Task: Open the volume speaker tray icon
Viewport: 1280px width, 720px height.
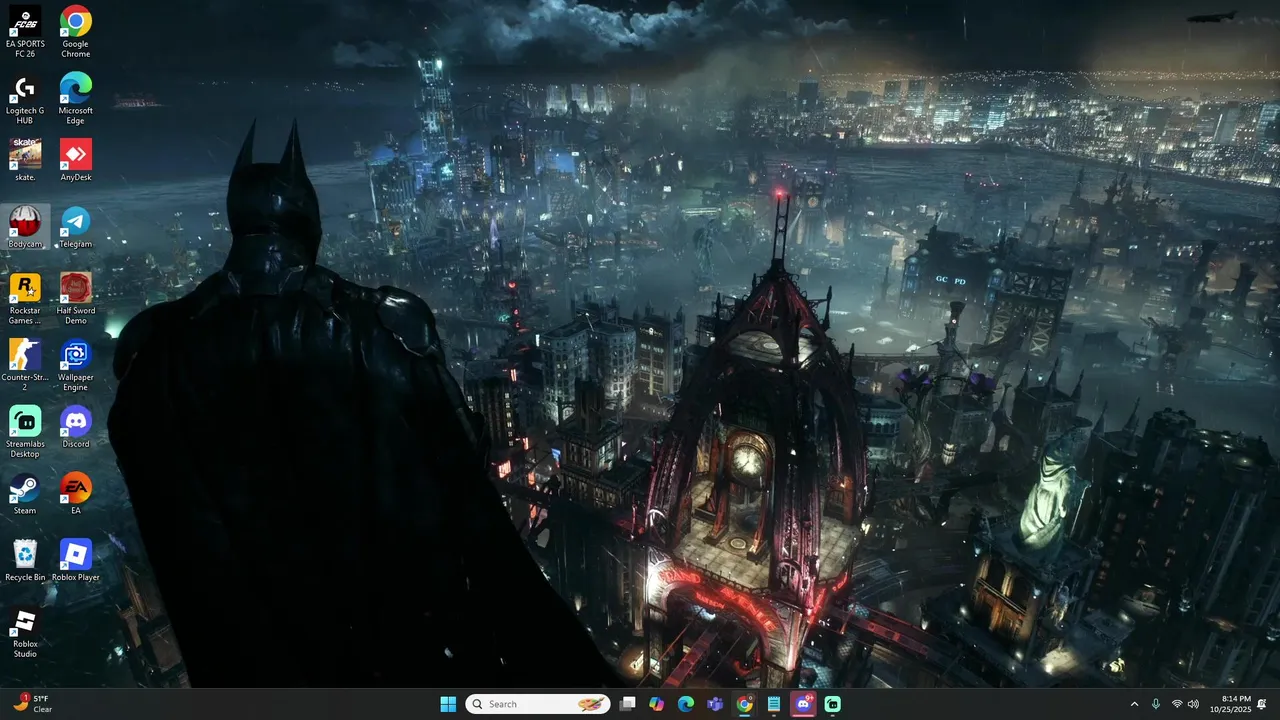Action: (x=1194, y=704)
